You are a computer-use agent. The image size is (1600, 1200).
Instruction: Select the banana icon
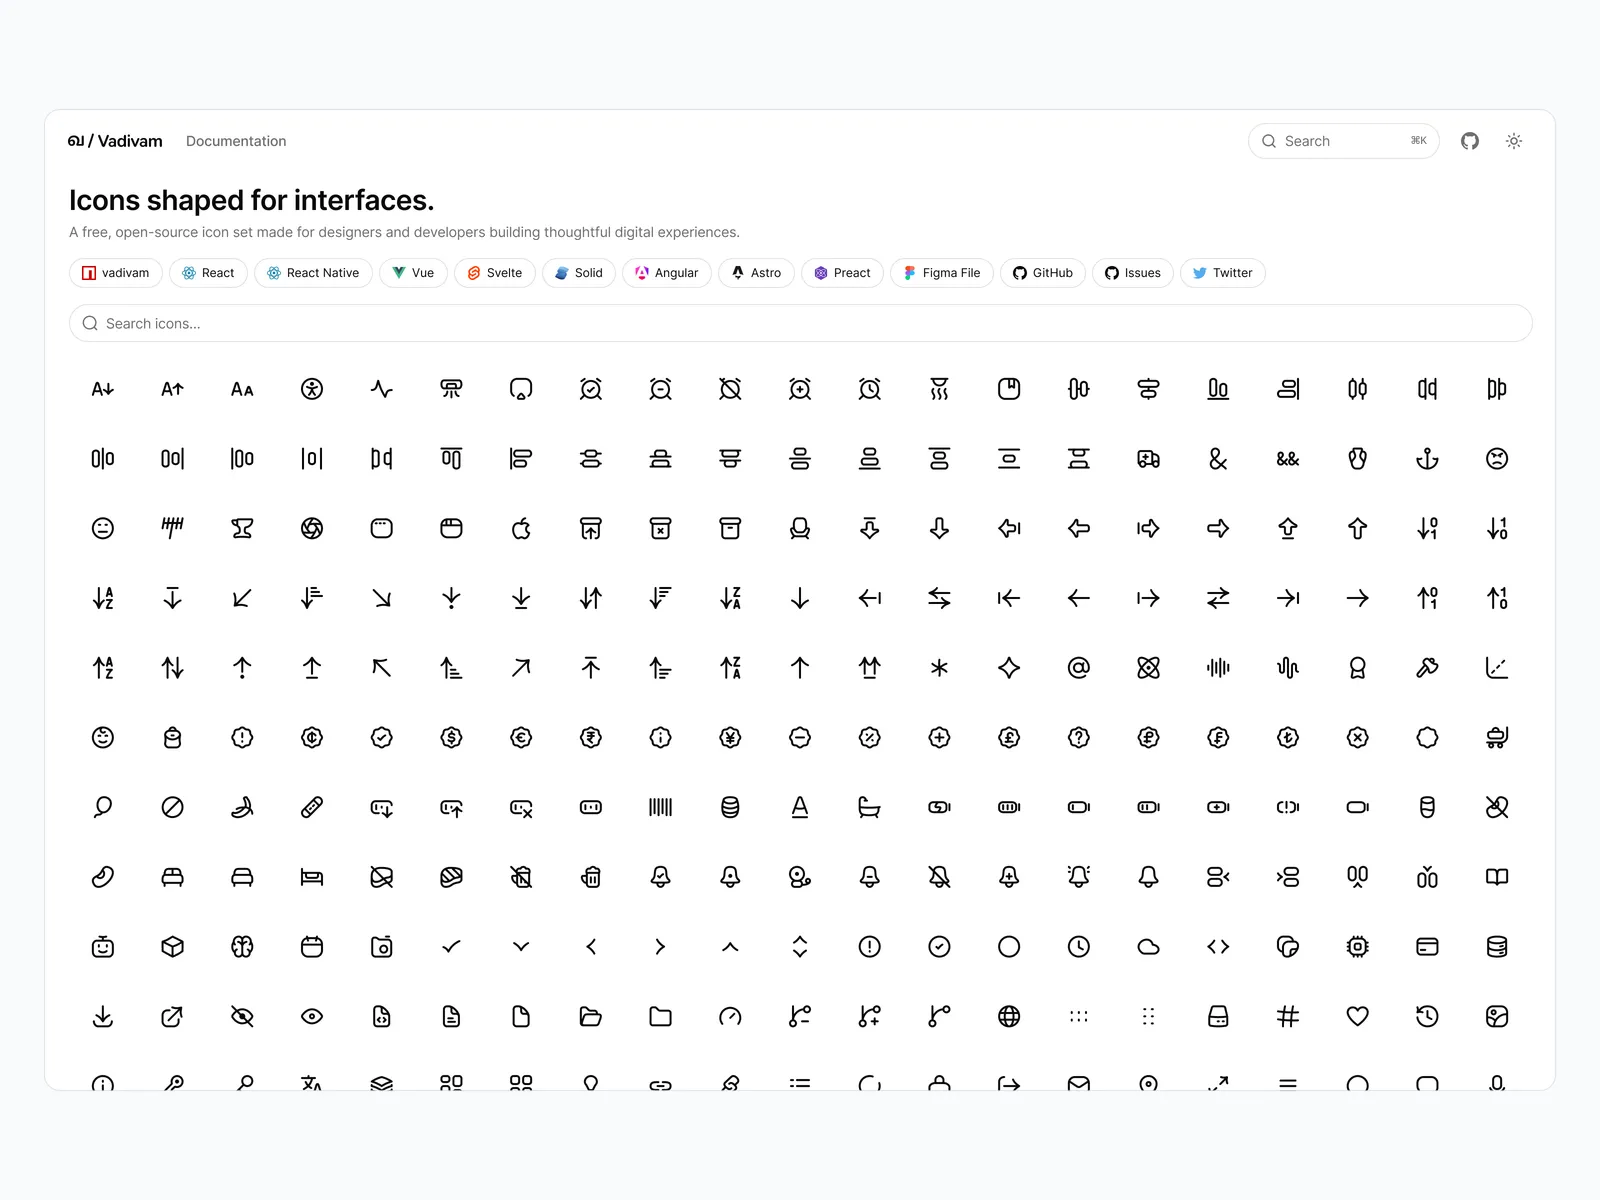click(242, 807)
